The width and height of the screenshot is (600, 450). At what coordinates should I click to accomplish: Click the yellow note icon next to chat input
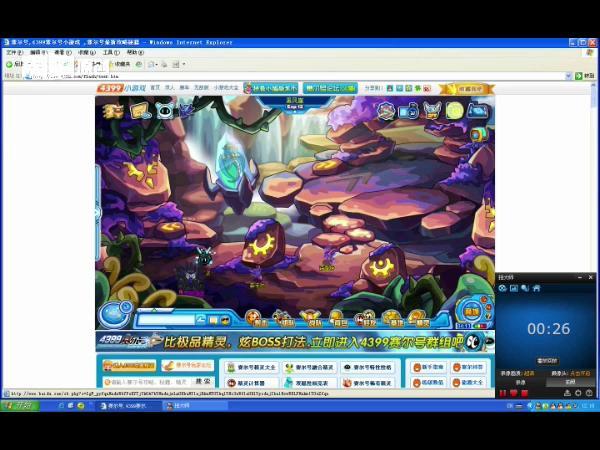pos(213,320)
